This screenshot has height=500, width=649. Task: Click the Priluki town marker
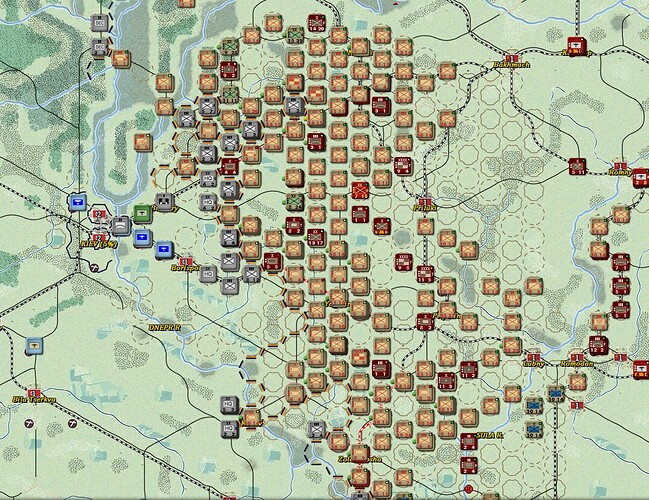click(425, 202)
